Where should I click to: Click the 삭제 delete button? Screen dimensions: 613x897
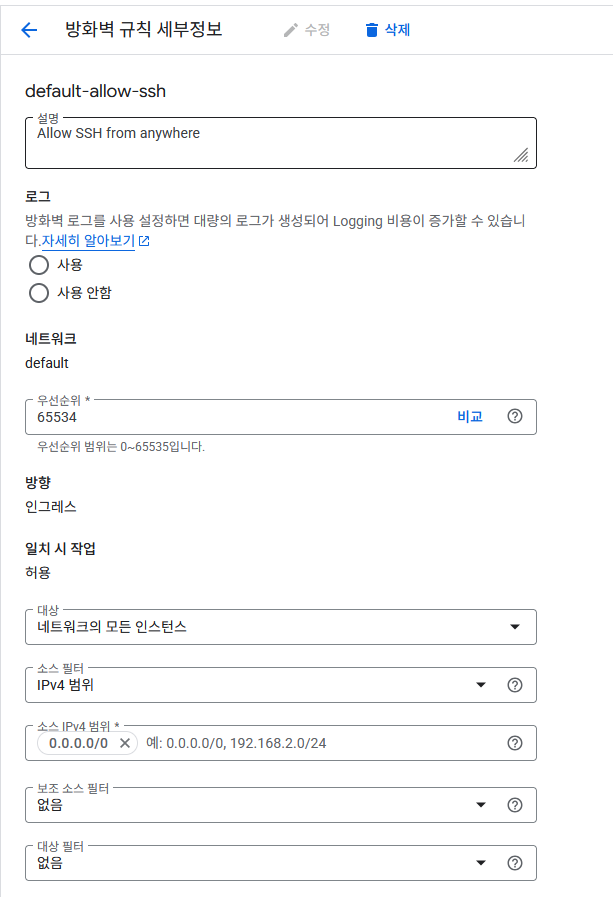tap(388, 30)
